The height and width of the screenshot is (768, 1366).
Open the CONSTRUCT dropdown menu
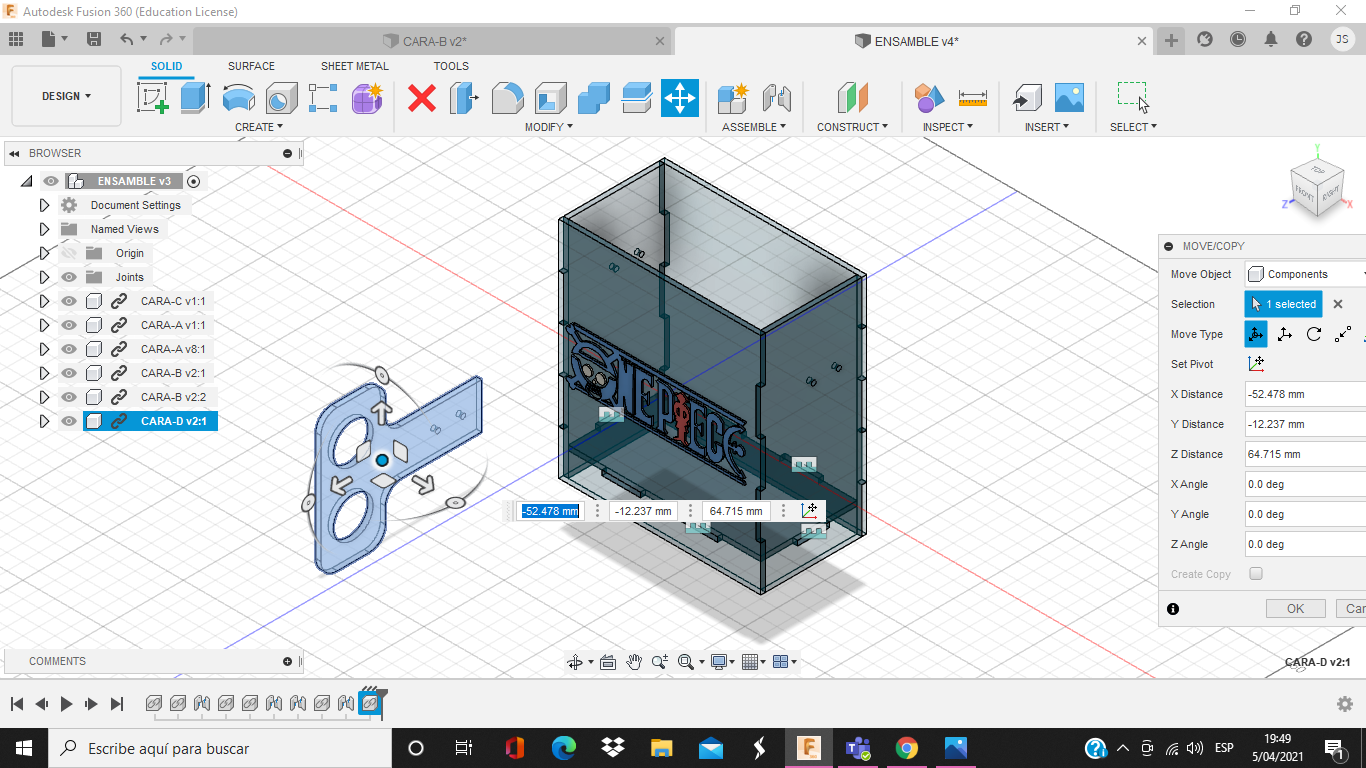[x=852, y=127]
